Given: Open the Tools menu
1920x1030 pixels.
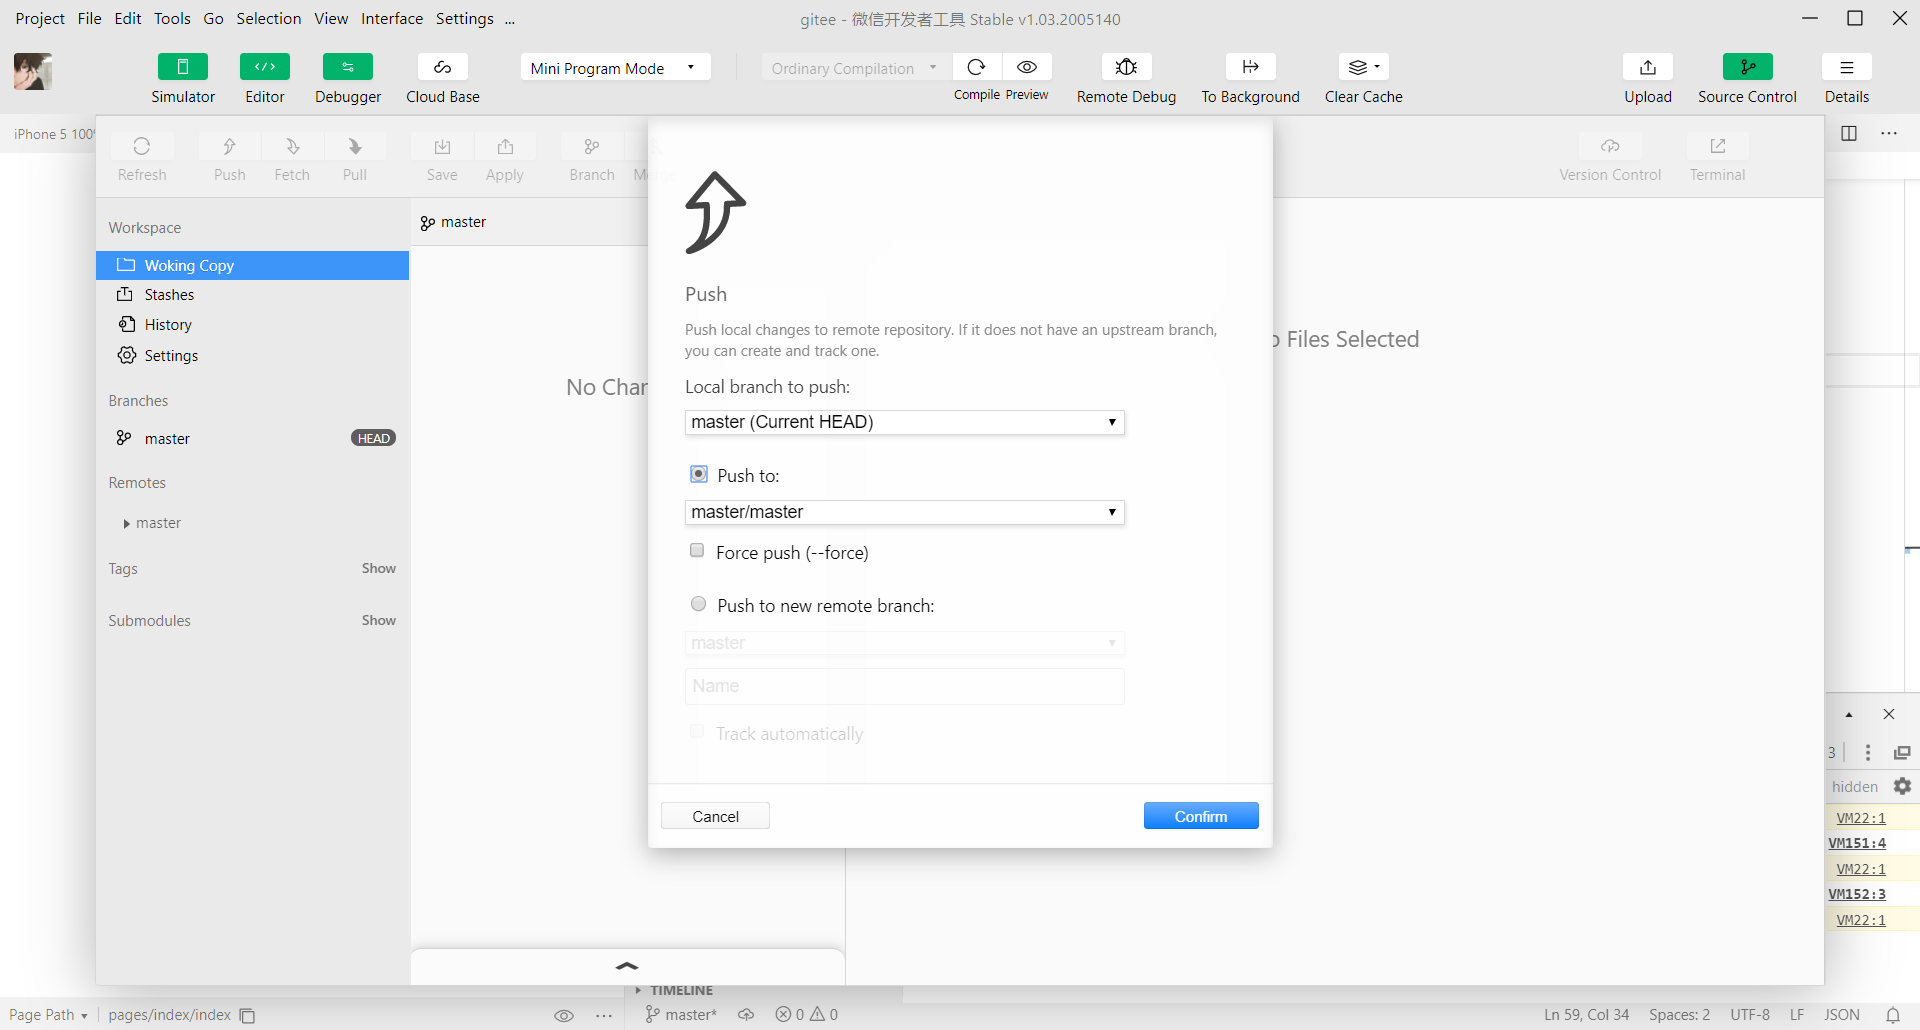Looking at the screenshot, I should click(172, 19).
